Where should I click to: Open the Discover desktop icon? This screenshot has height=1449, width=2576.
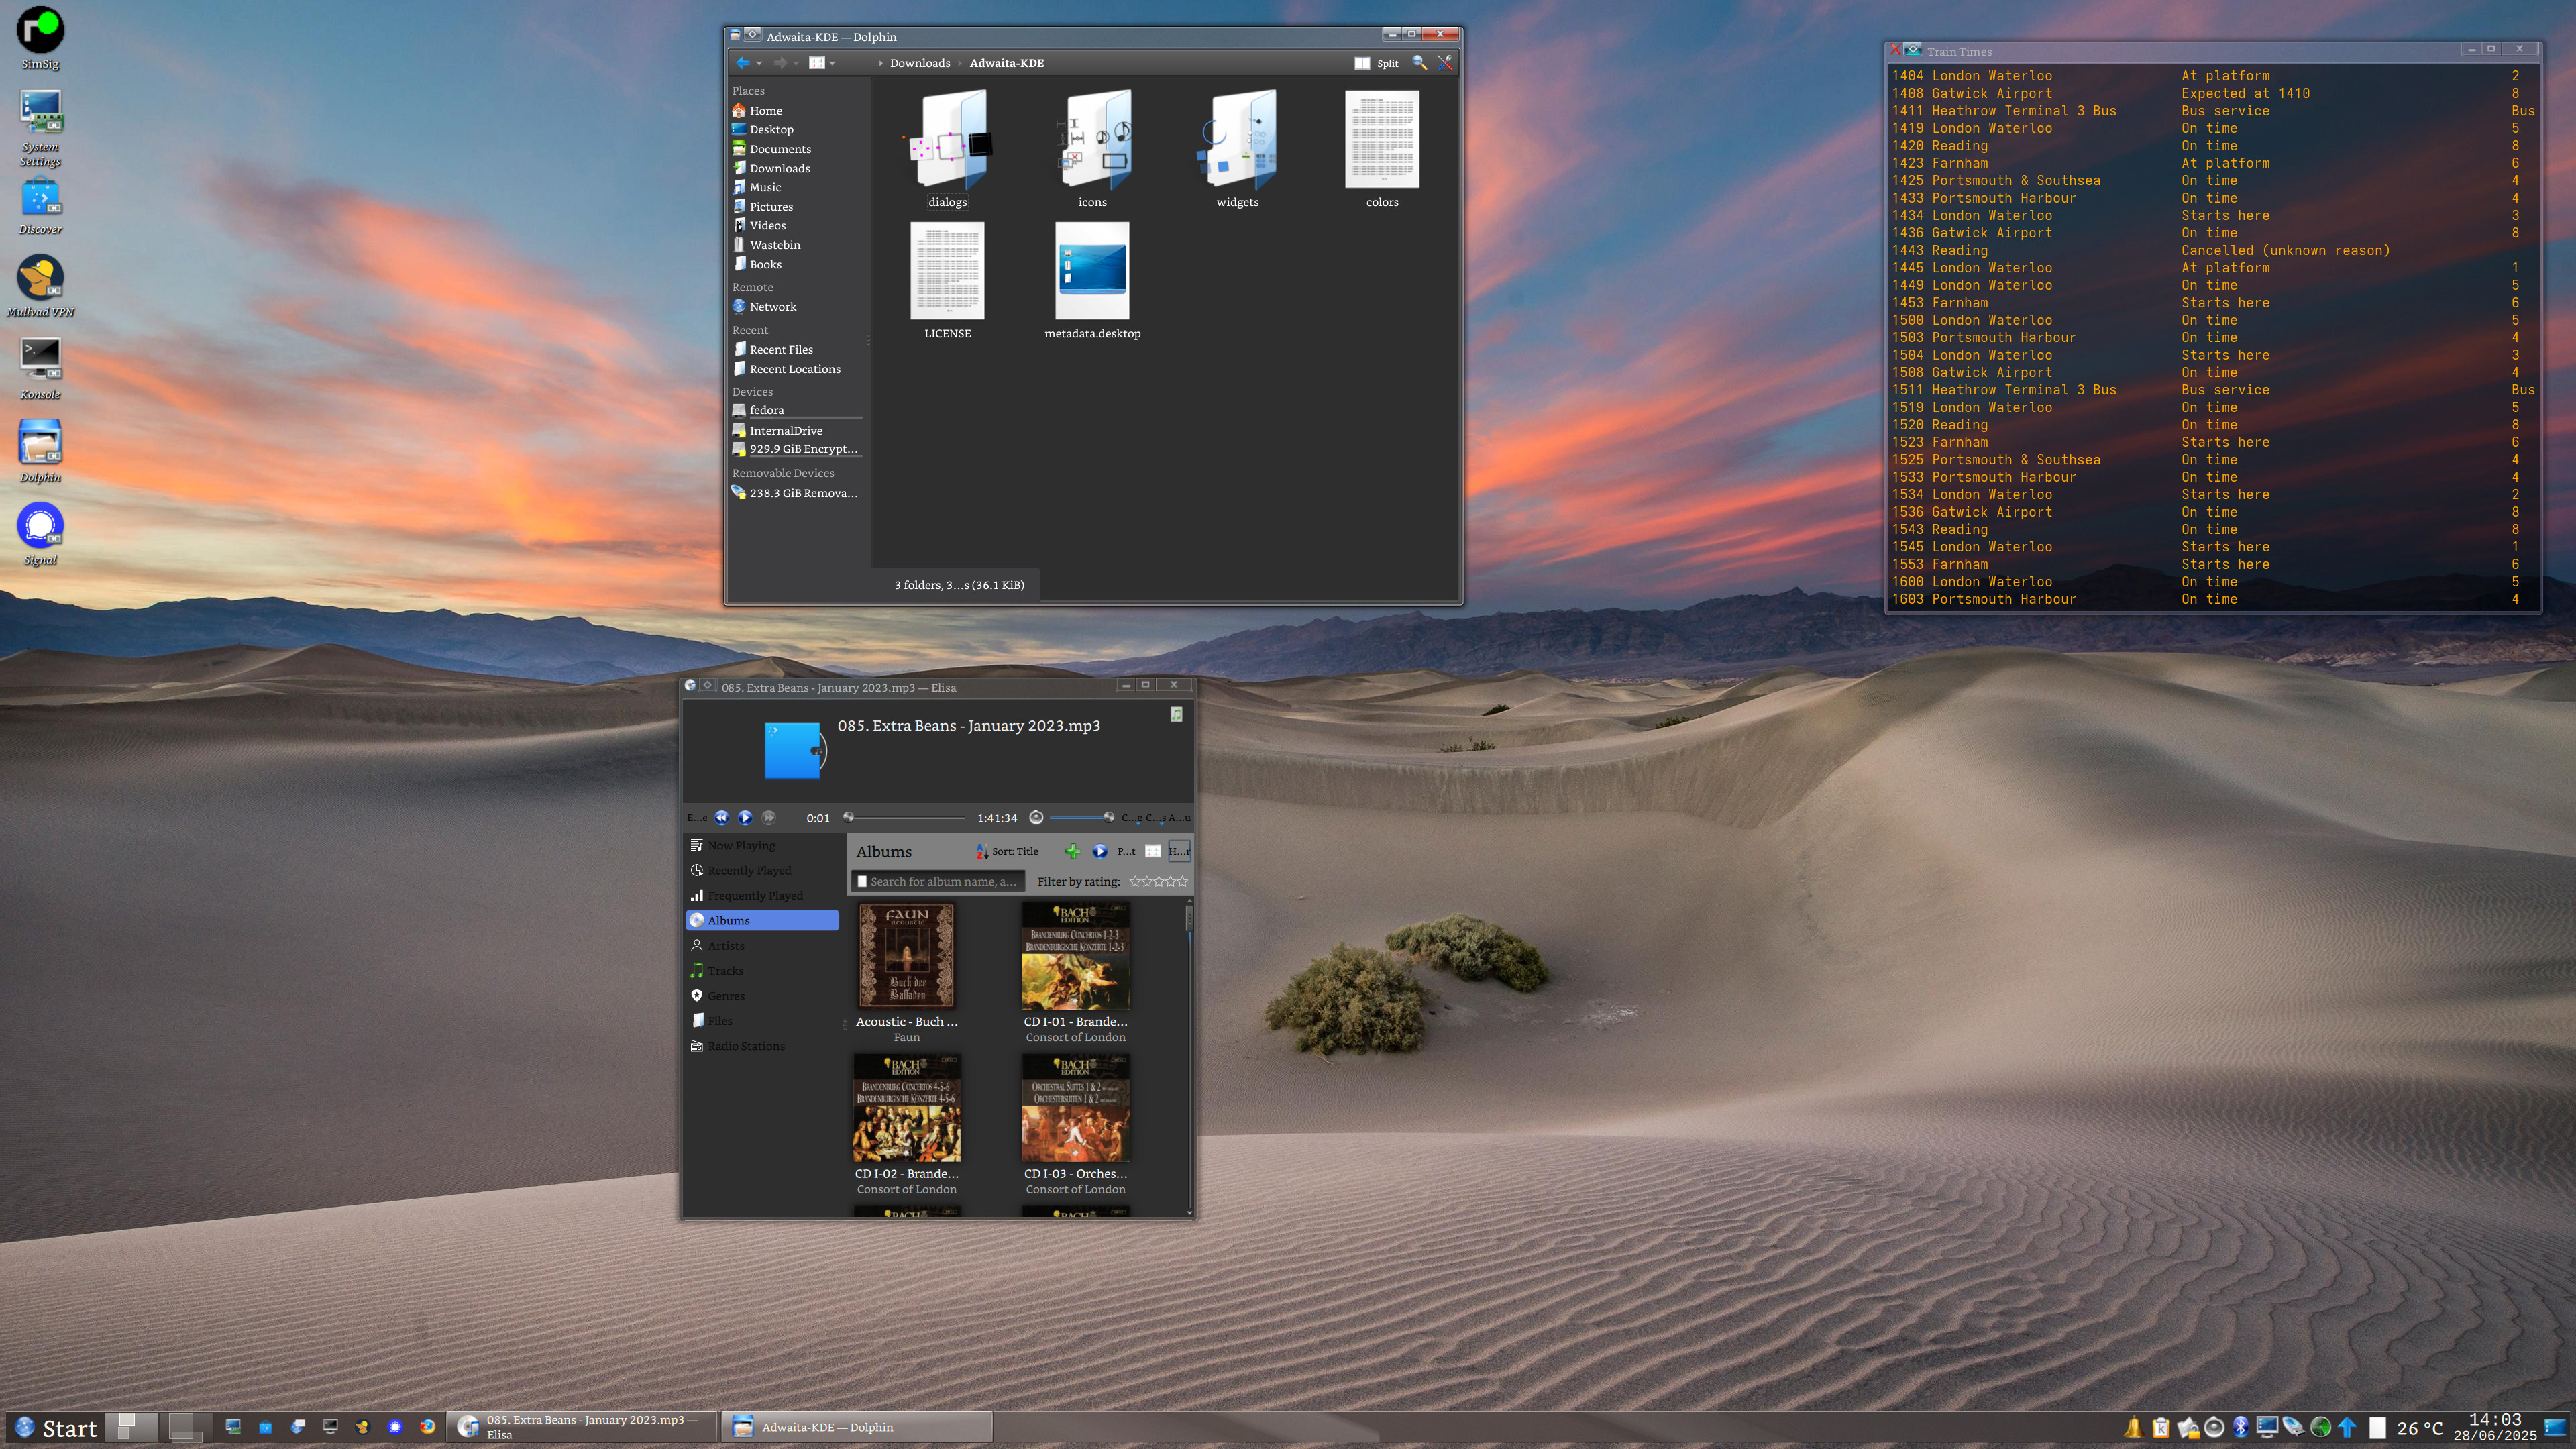[x=41, y=205]
